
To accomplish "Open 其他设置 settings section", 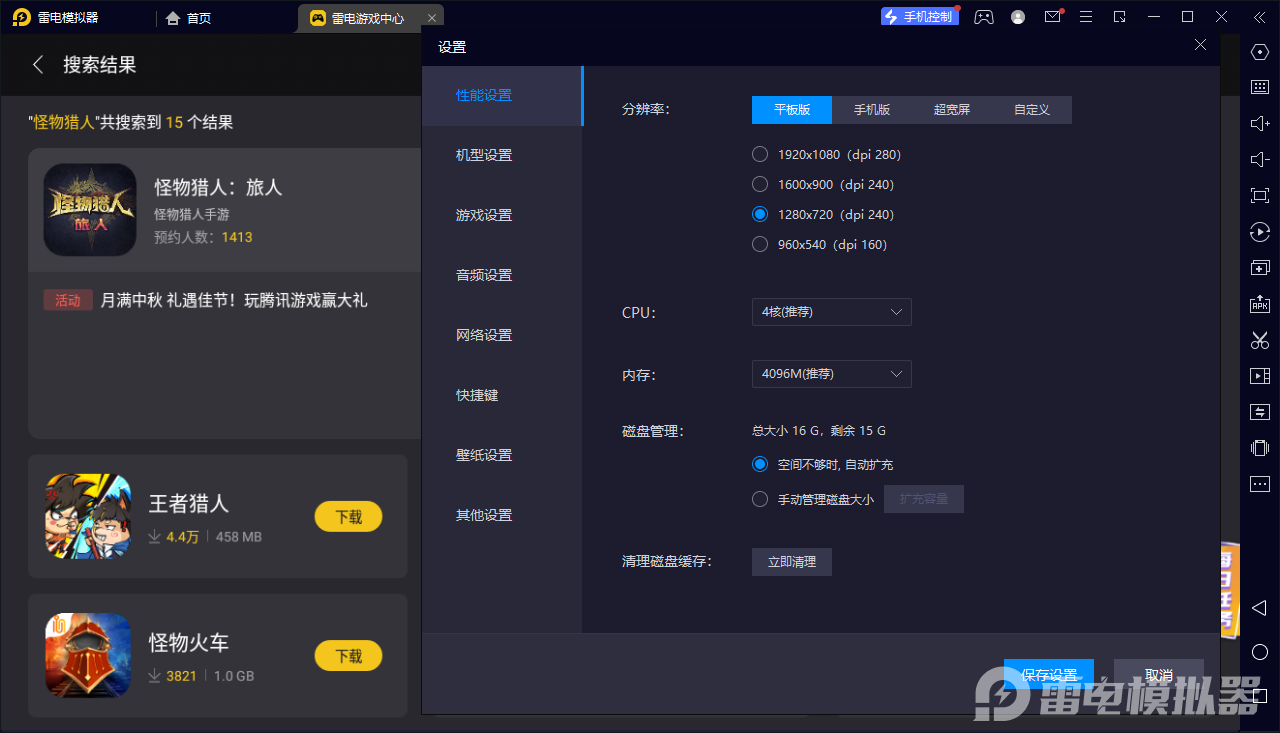I will [501, 515].
